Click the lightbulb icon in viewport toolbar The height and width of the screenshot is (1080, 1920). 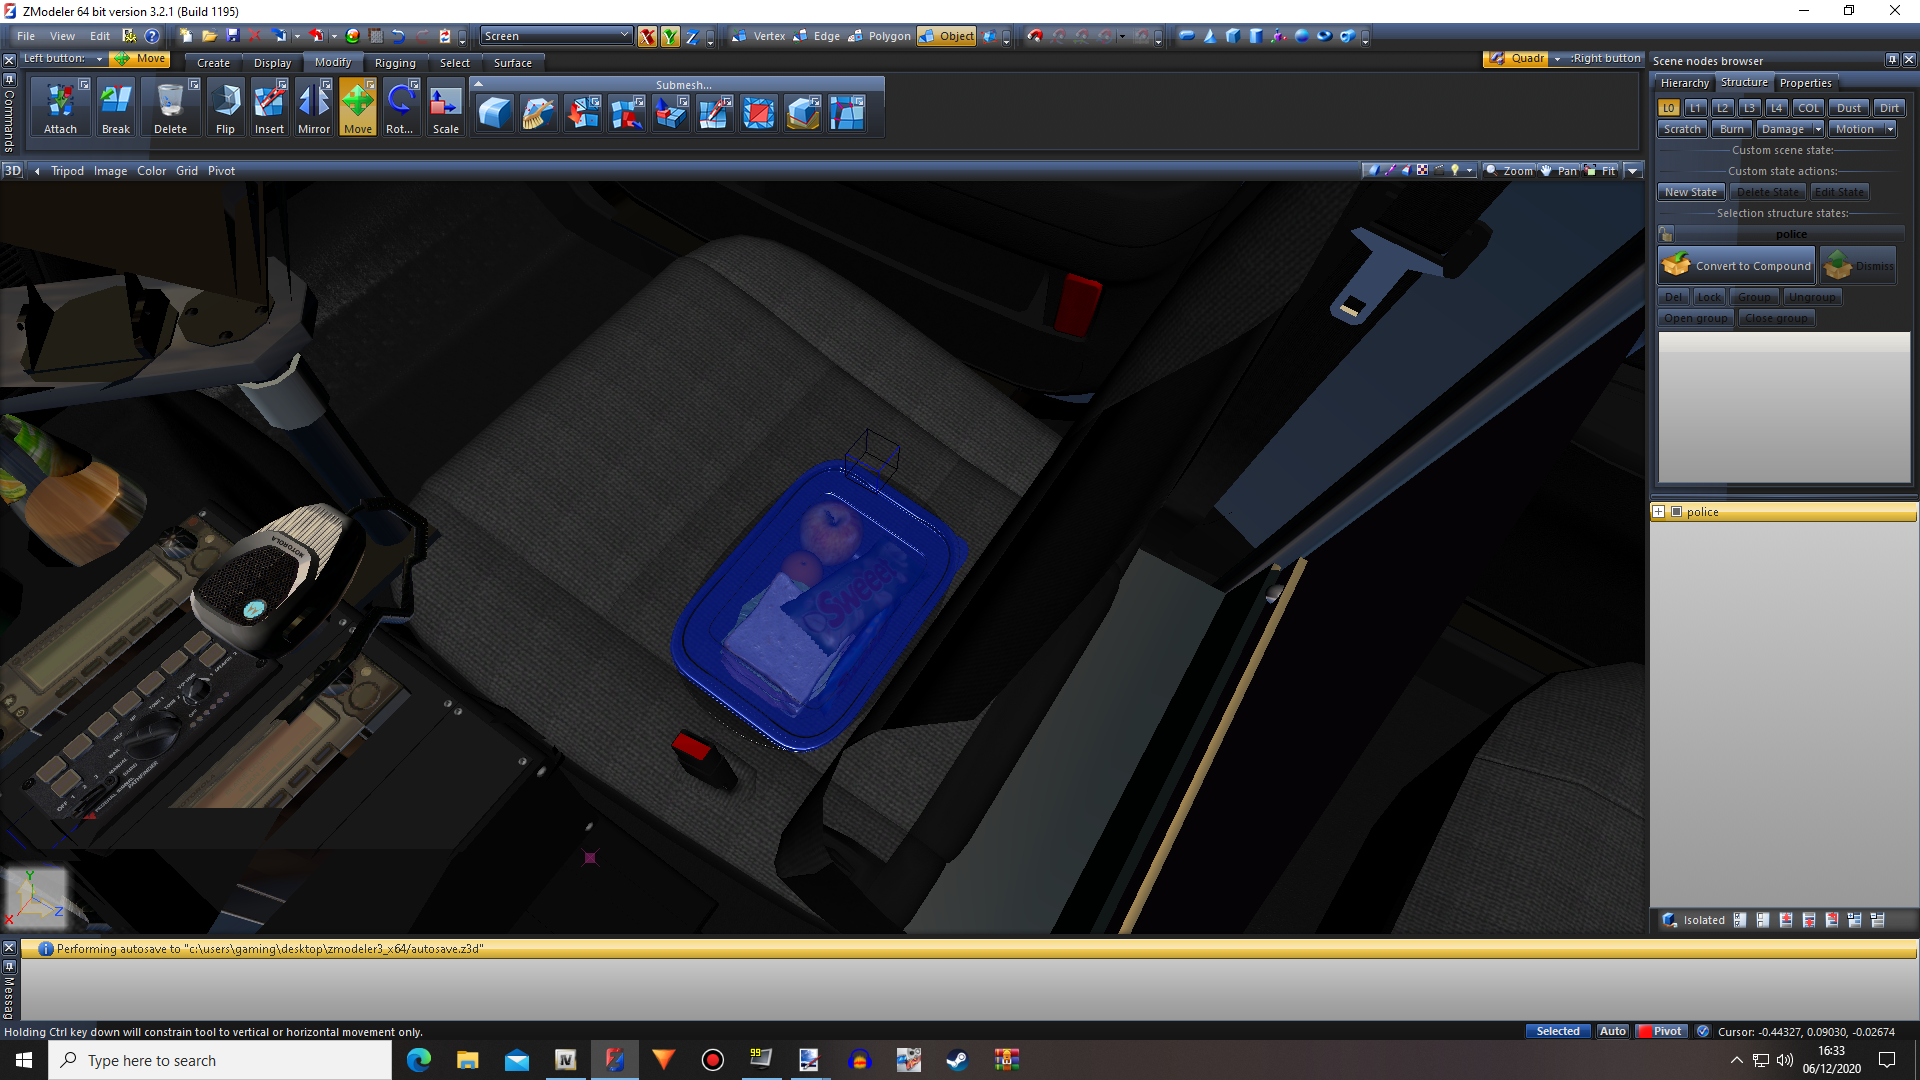point(1455,171)
